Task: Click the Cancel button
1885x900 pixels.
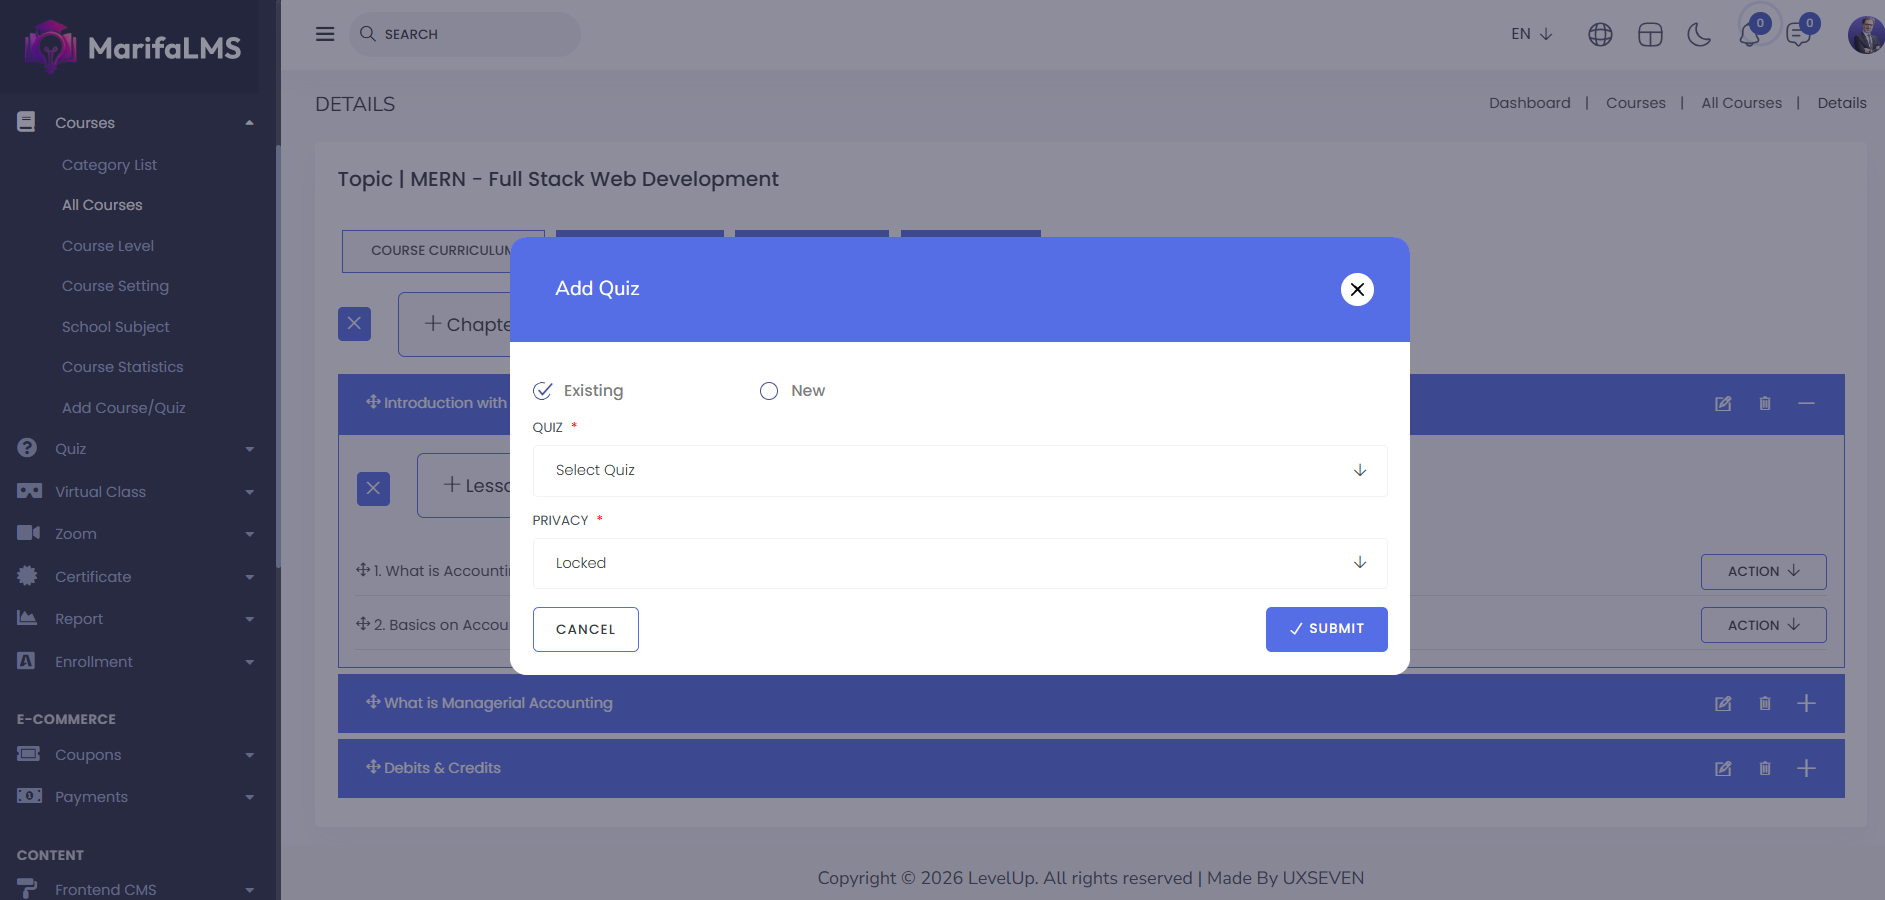Action: [x=585, y=629]
